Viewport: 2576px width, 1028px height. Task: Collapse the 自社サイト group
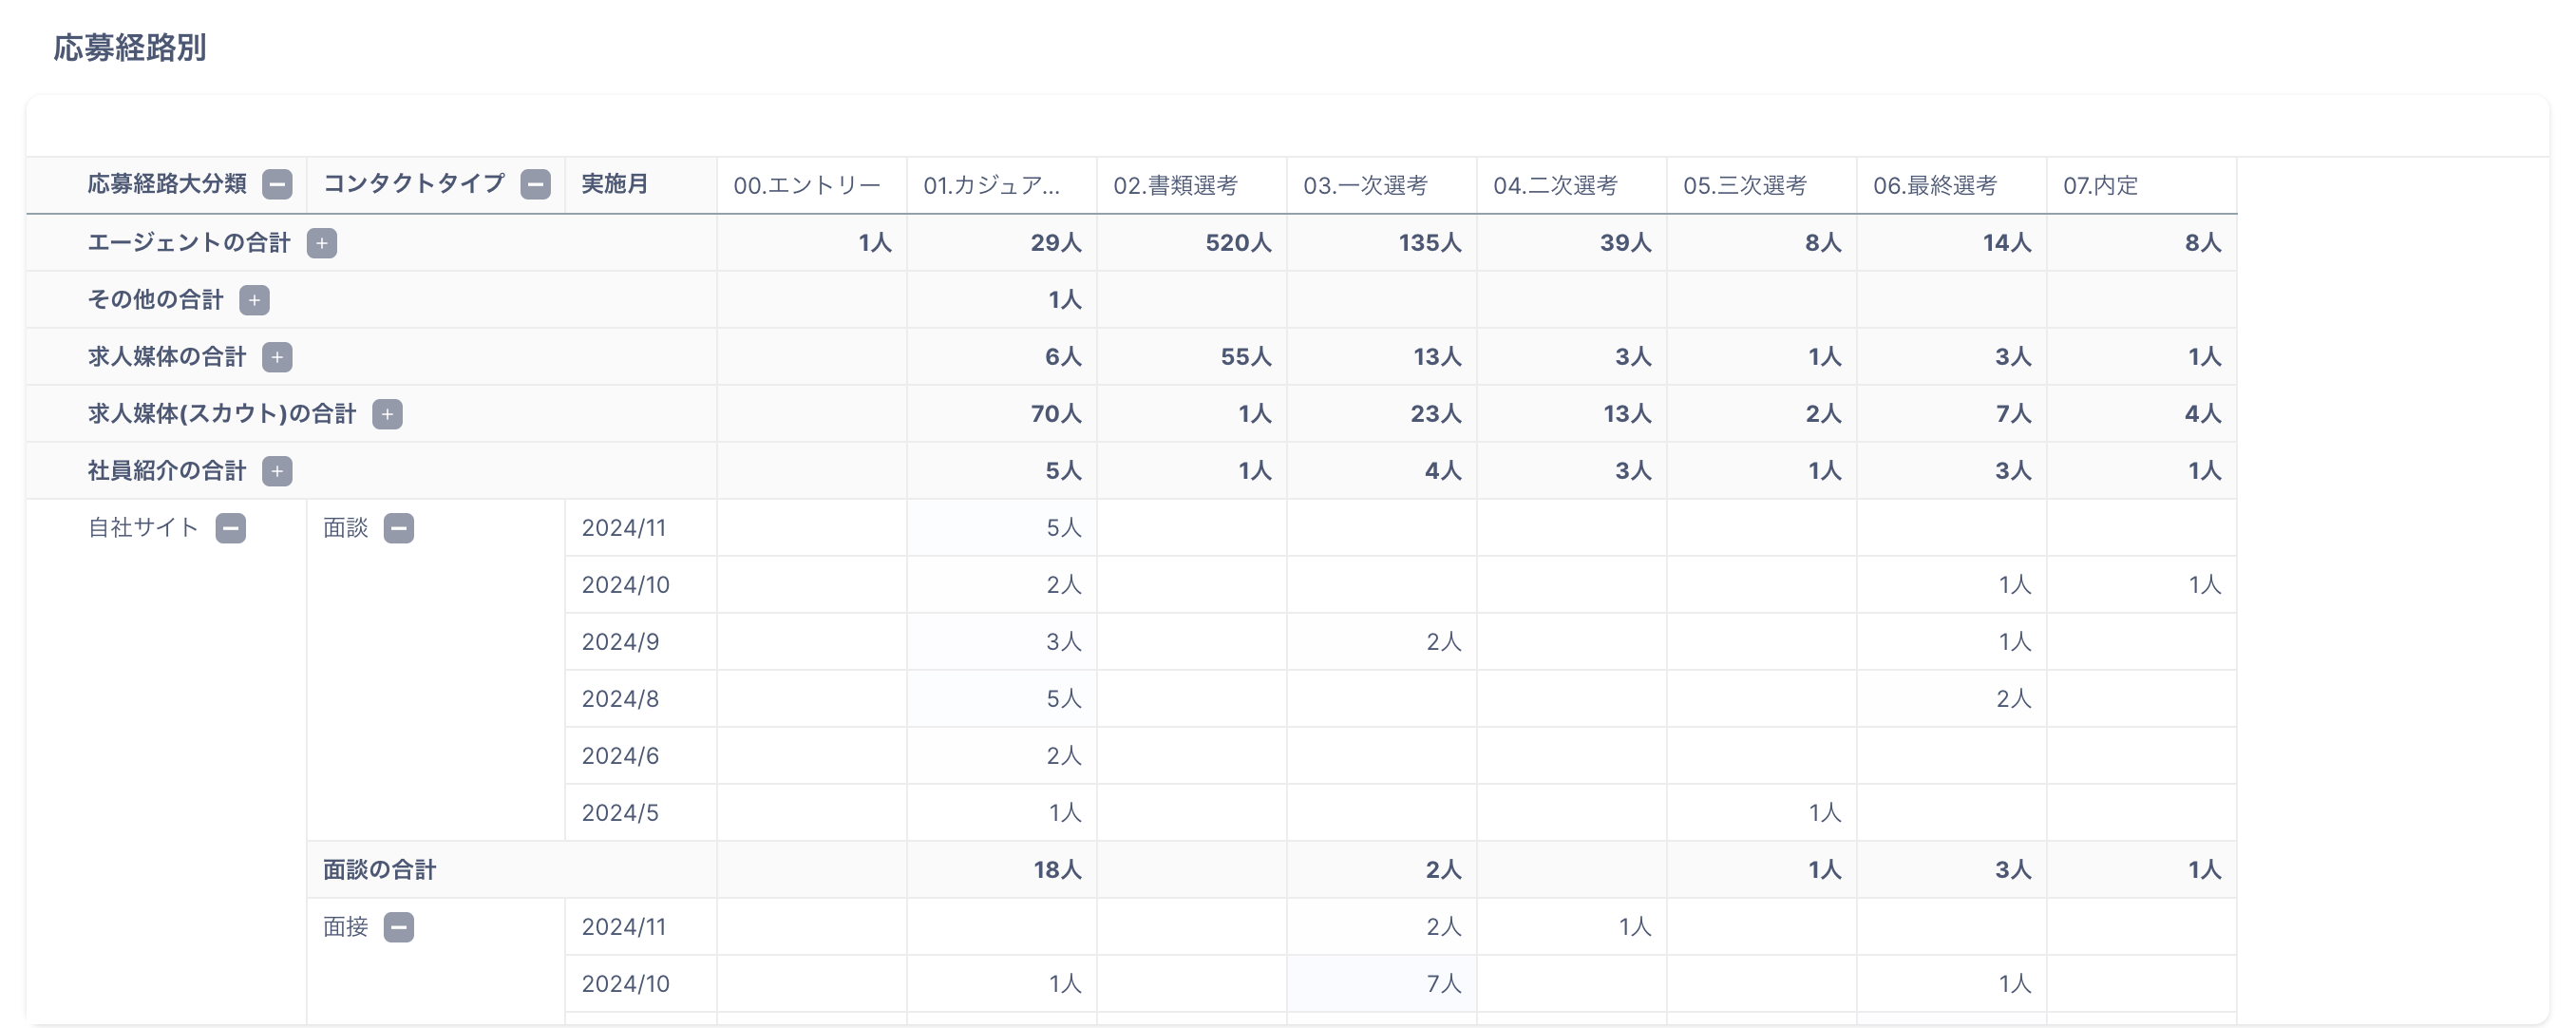tap(231, 528)
